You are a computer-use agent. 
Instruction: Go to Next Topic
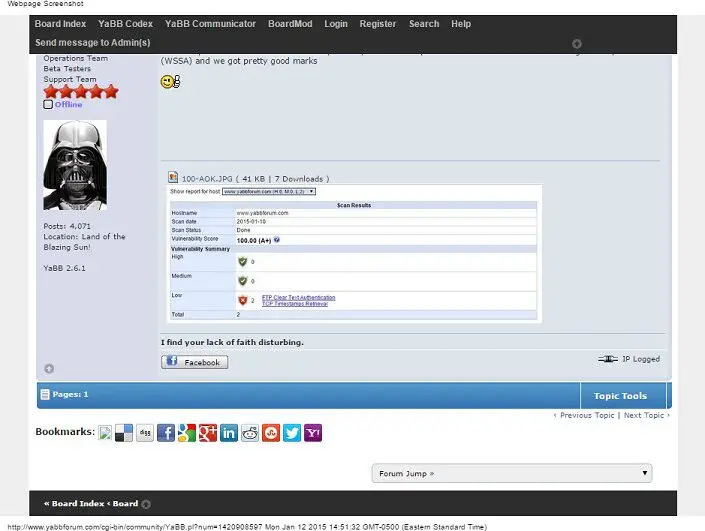tap(643, 415)
